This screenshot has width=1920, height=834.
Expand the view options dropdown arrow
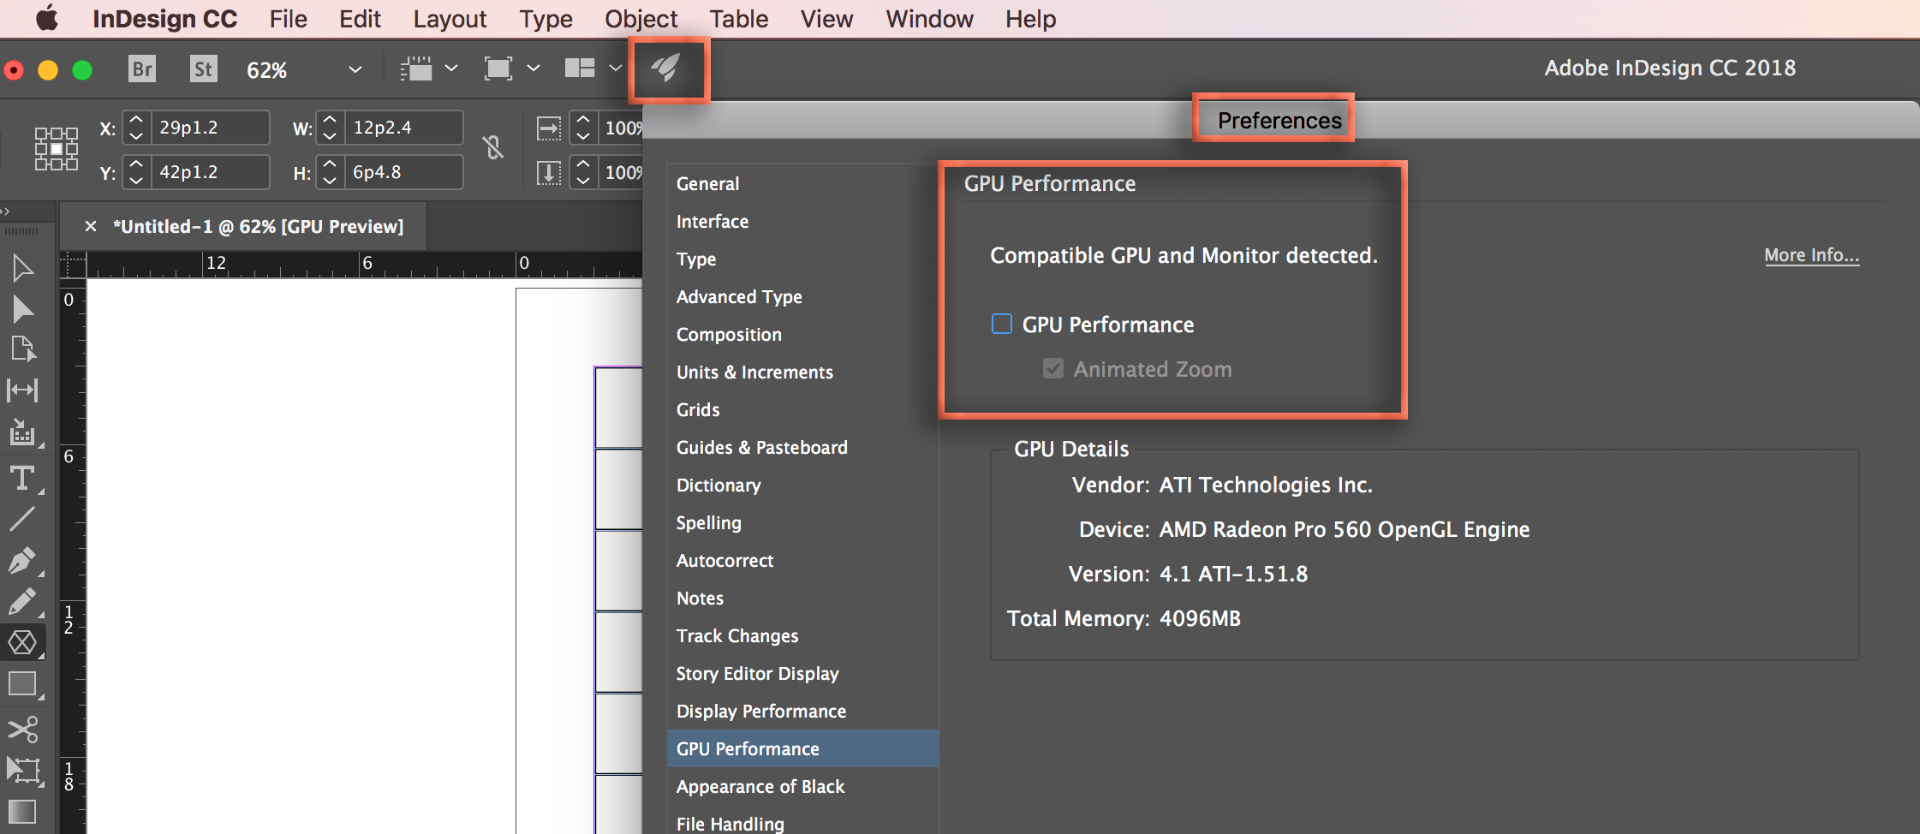tap(451, 68)
